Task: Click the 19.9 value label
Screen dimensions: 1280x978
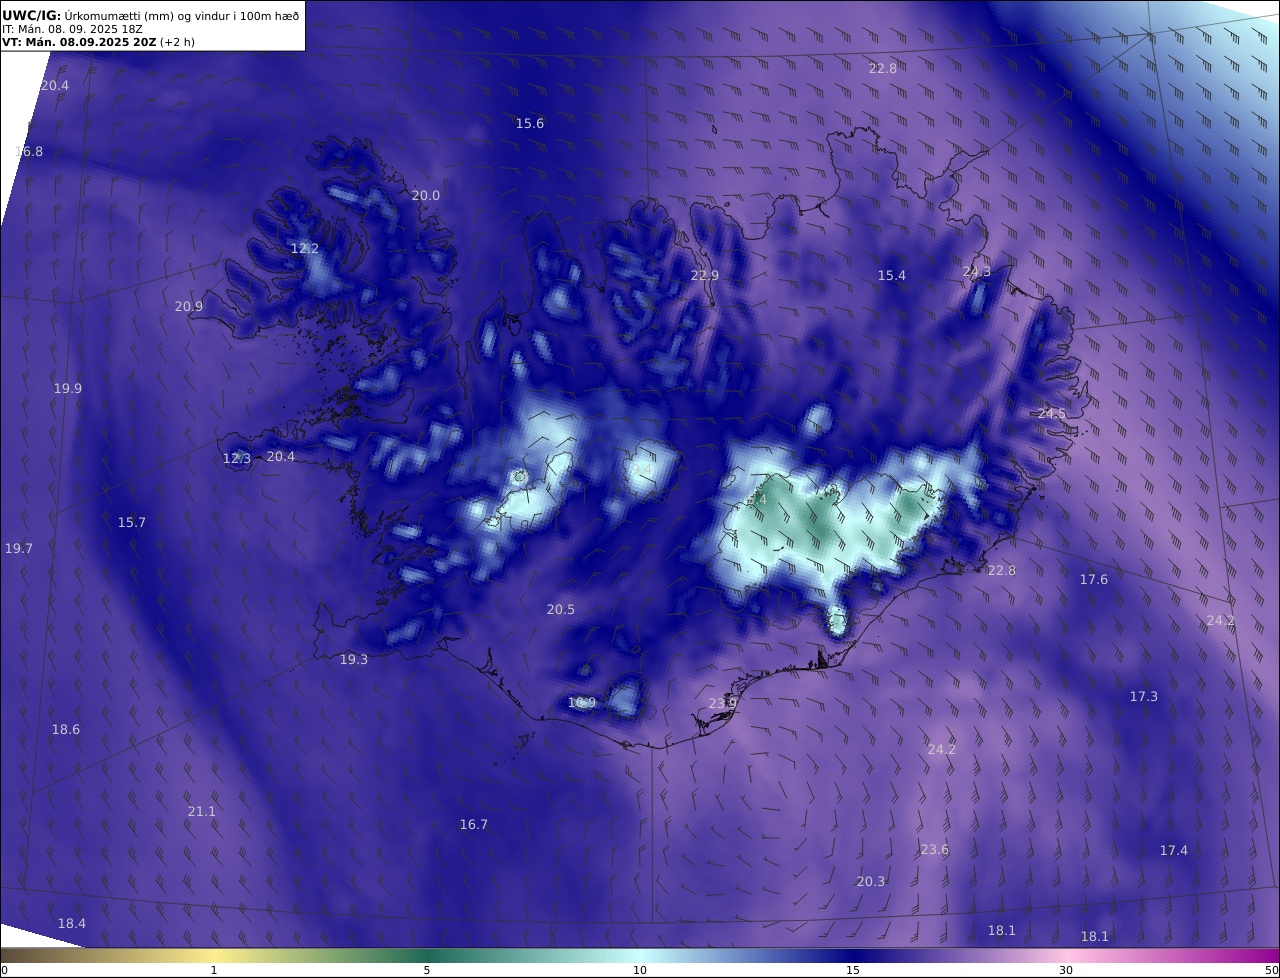Action: click(68, 389)
